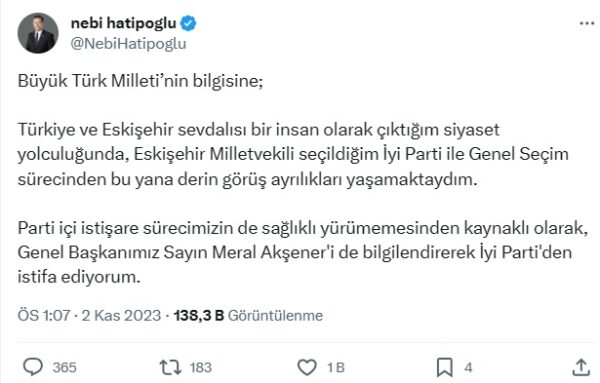Click the 365 replies count
The height and width of the screenshot is (383, 600).
point(65,367)
